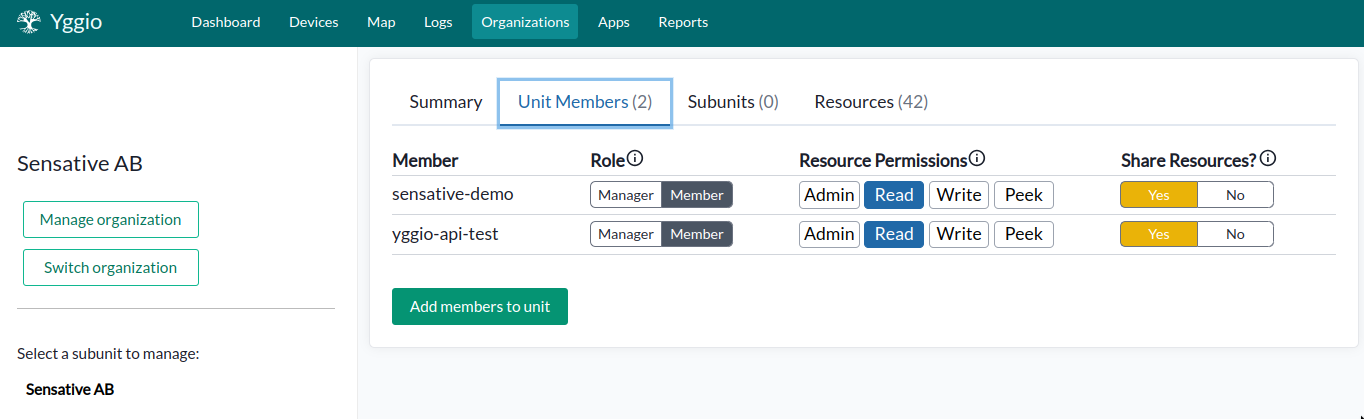Screen dimensions: 1364x419
Task: Click Add members to unit button
Action: 480,307
